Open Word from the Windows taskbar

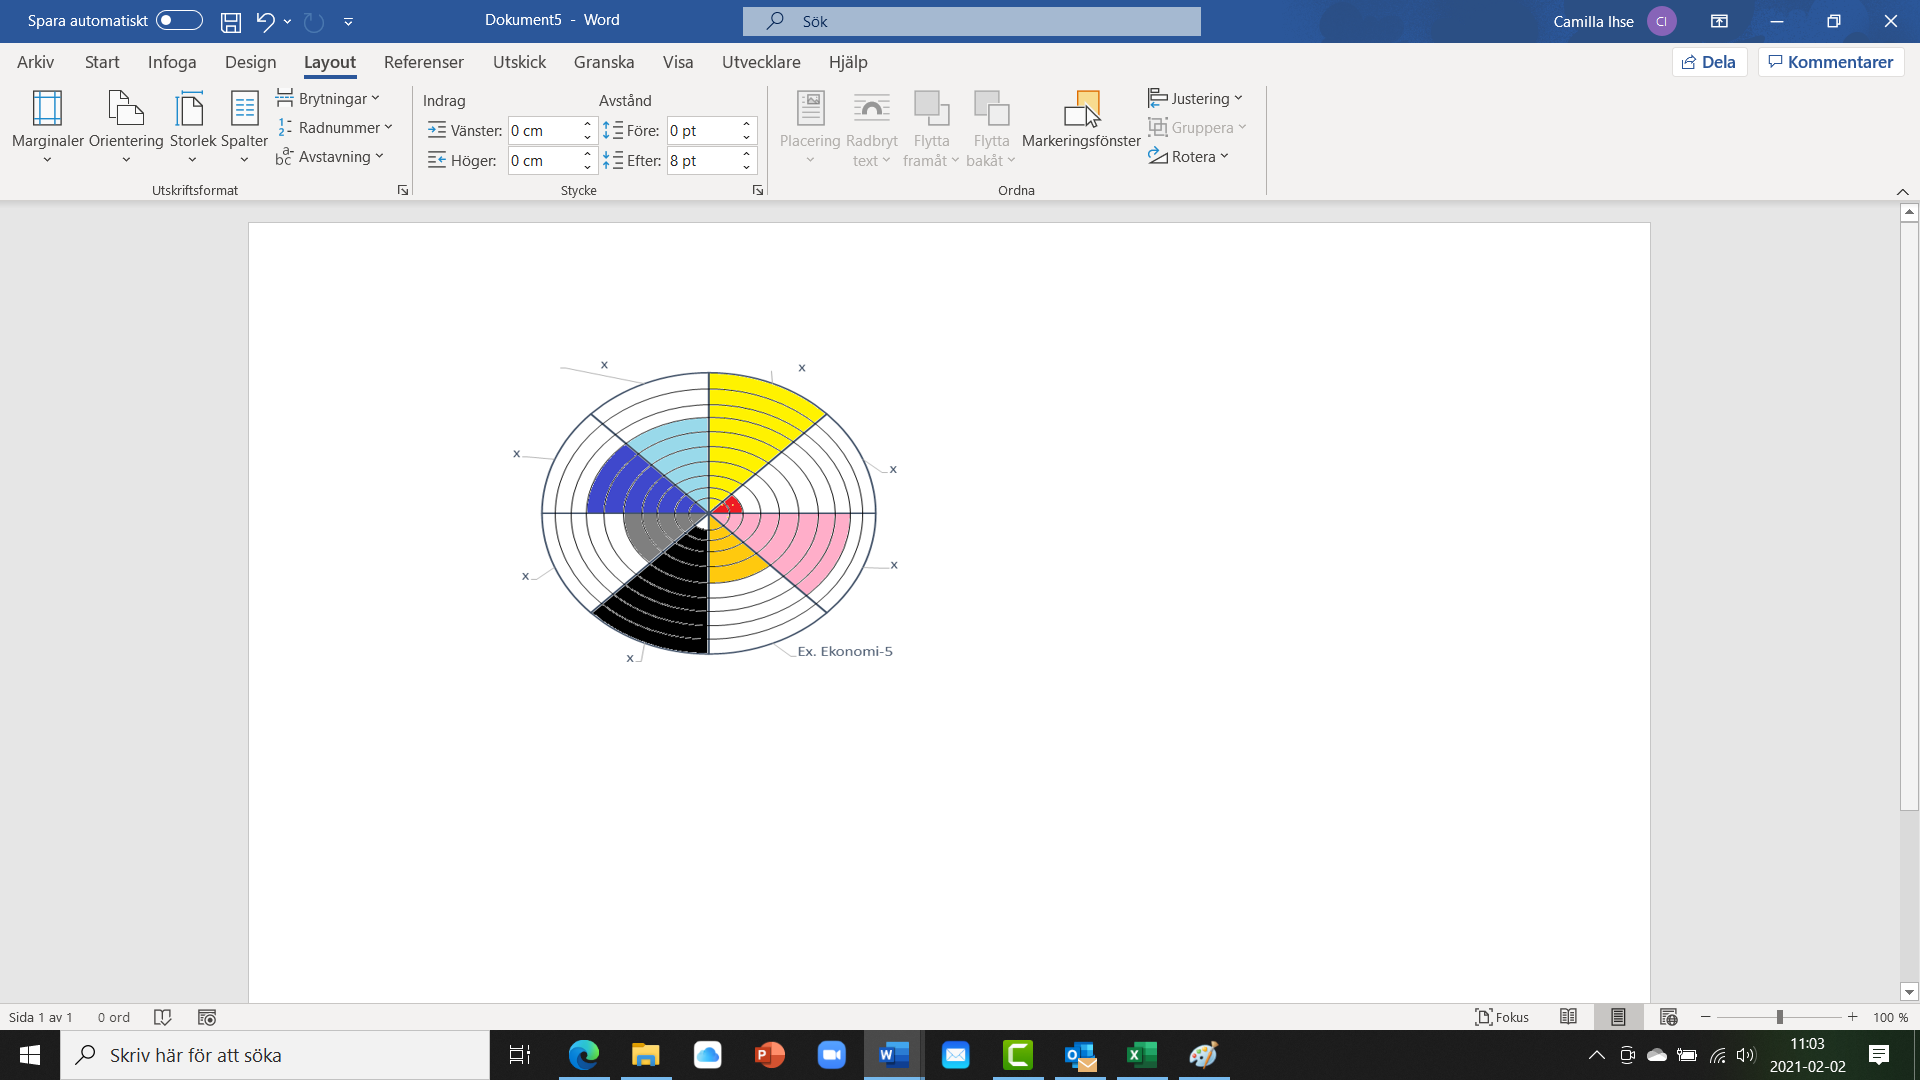[x=893, y=1055]
